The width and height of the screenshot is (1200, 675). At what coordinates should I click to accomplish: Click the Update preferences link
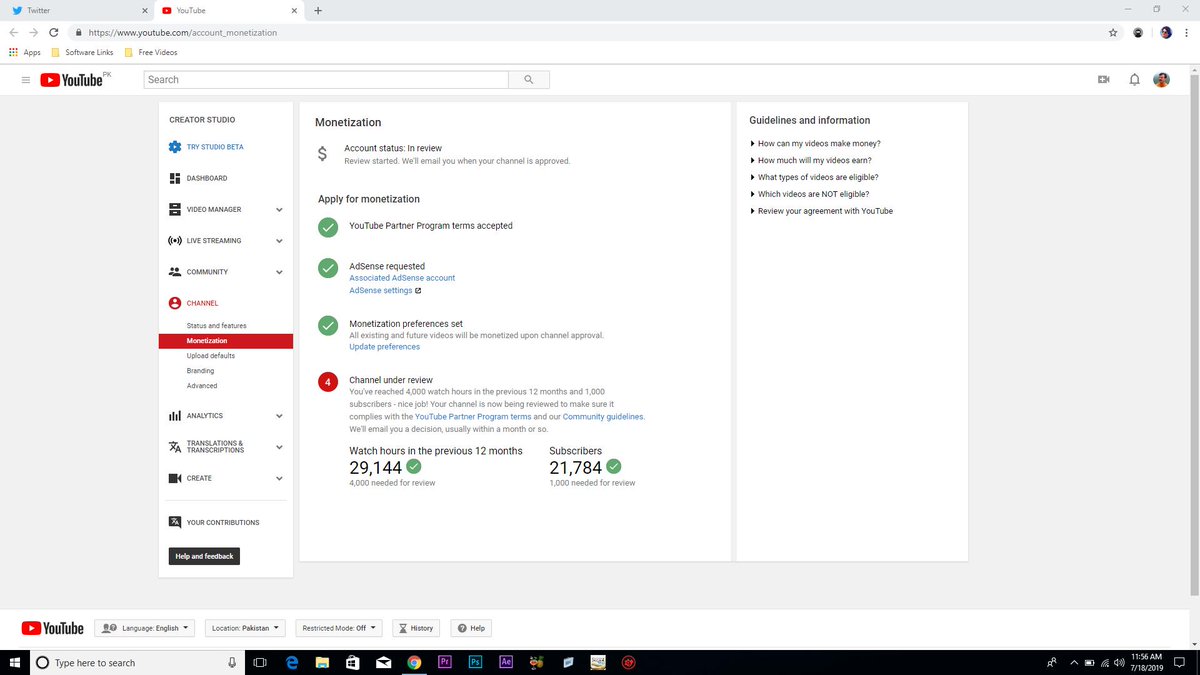[x=384, y=347]
